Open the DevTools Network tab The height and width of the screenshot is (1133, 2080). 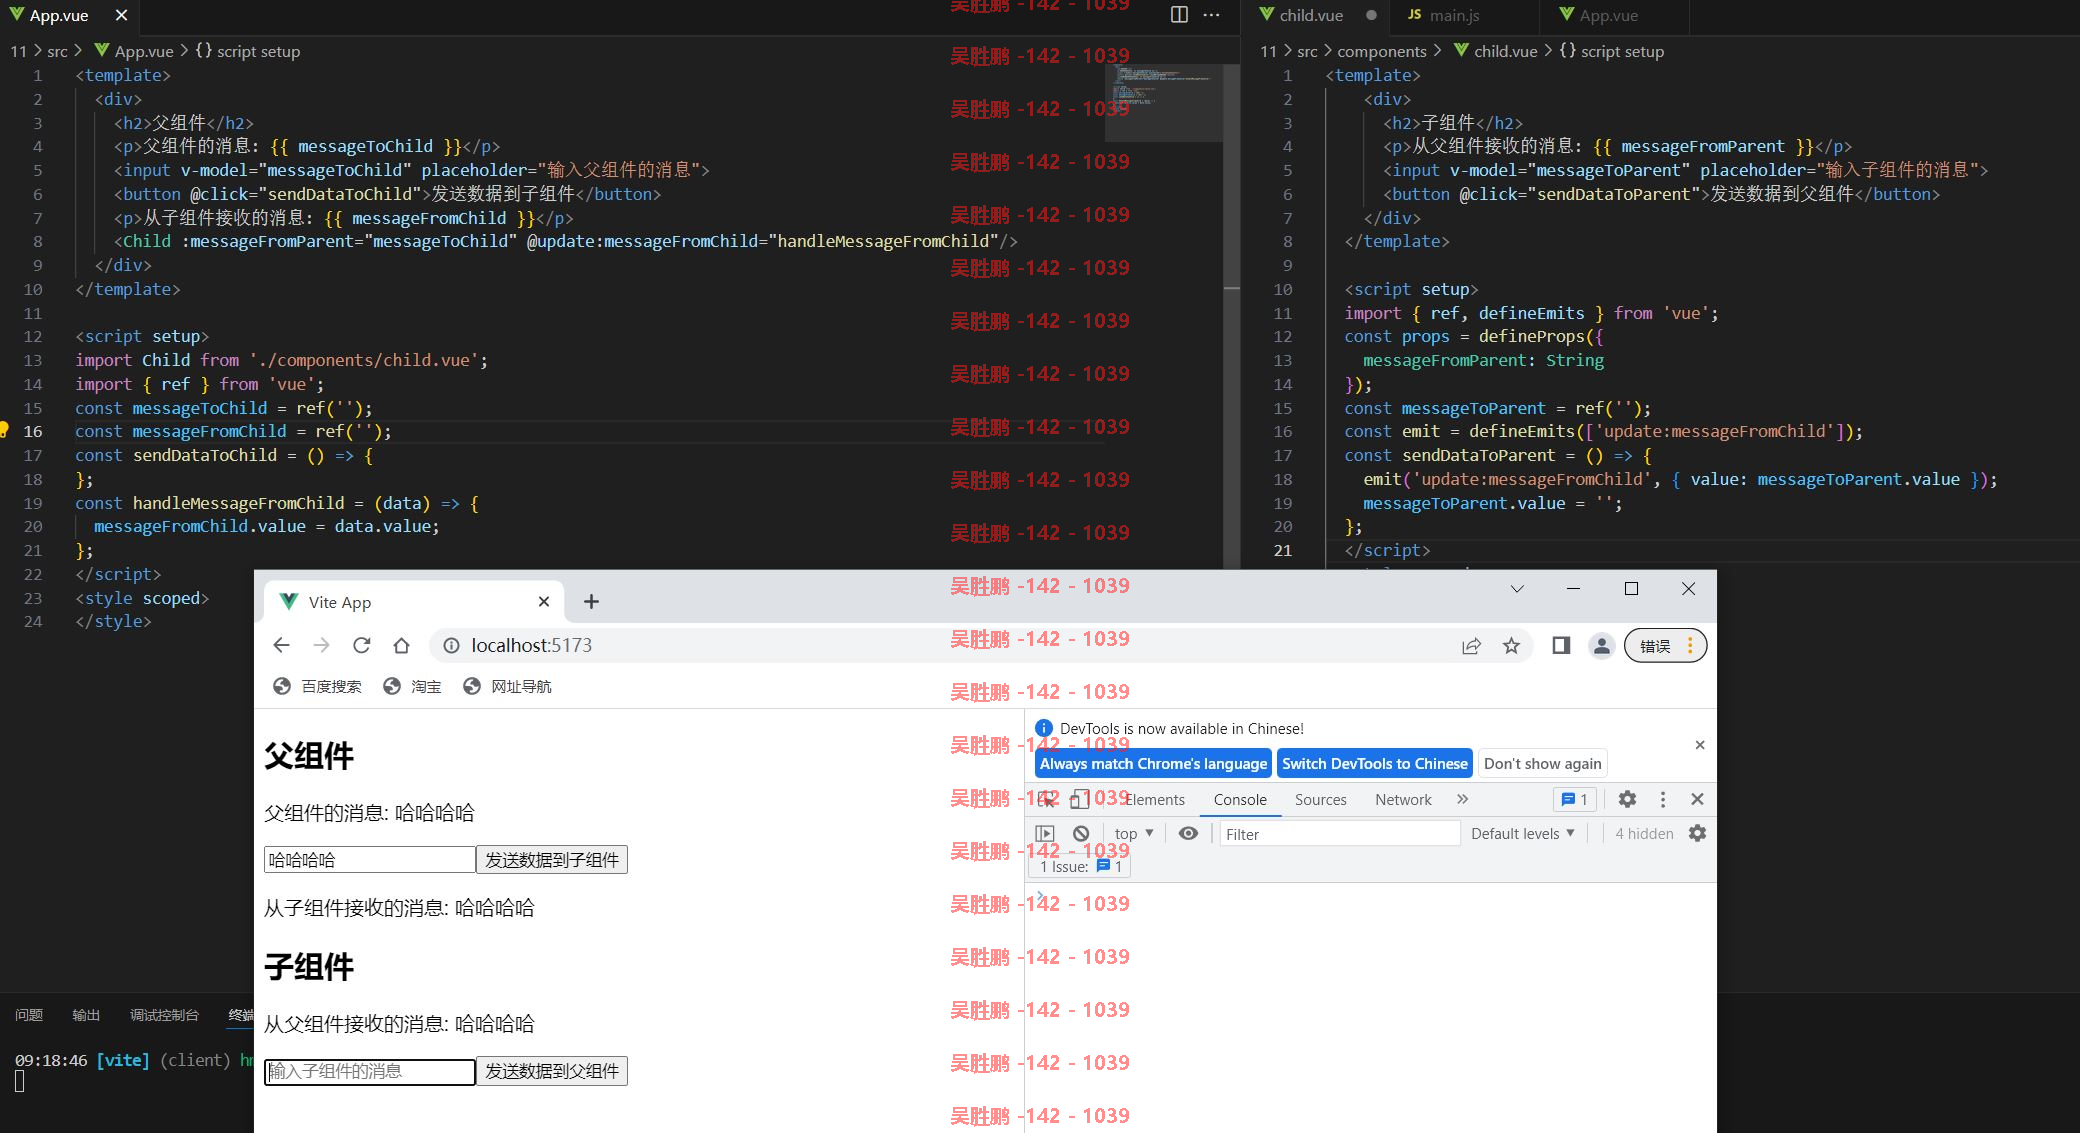(1403, 799)
